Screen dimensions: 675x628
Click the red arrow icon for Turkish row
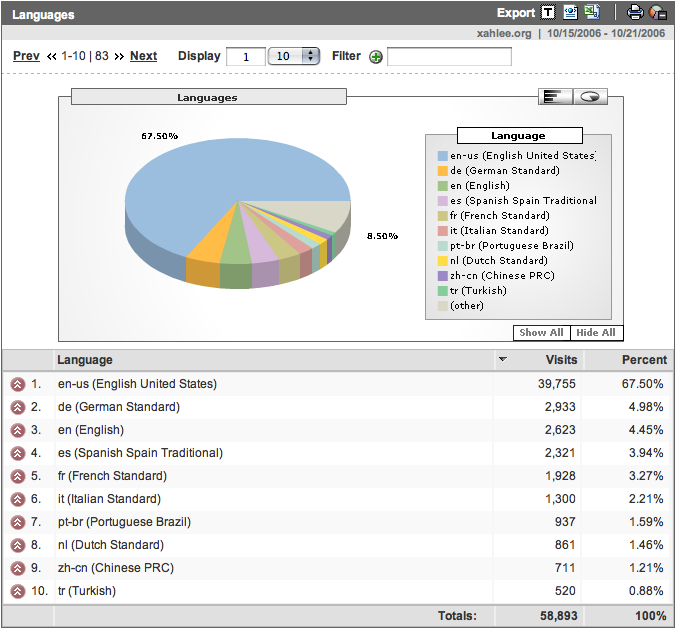tap(17, 591)
